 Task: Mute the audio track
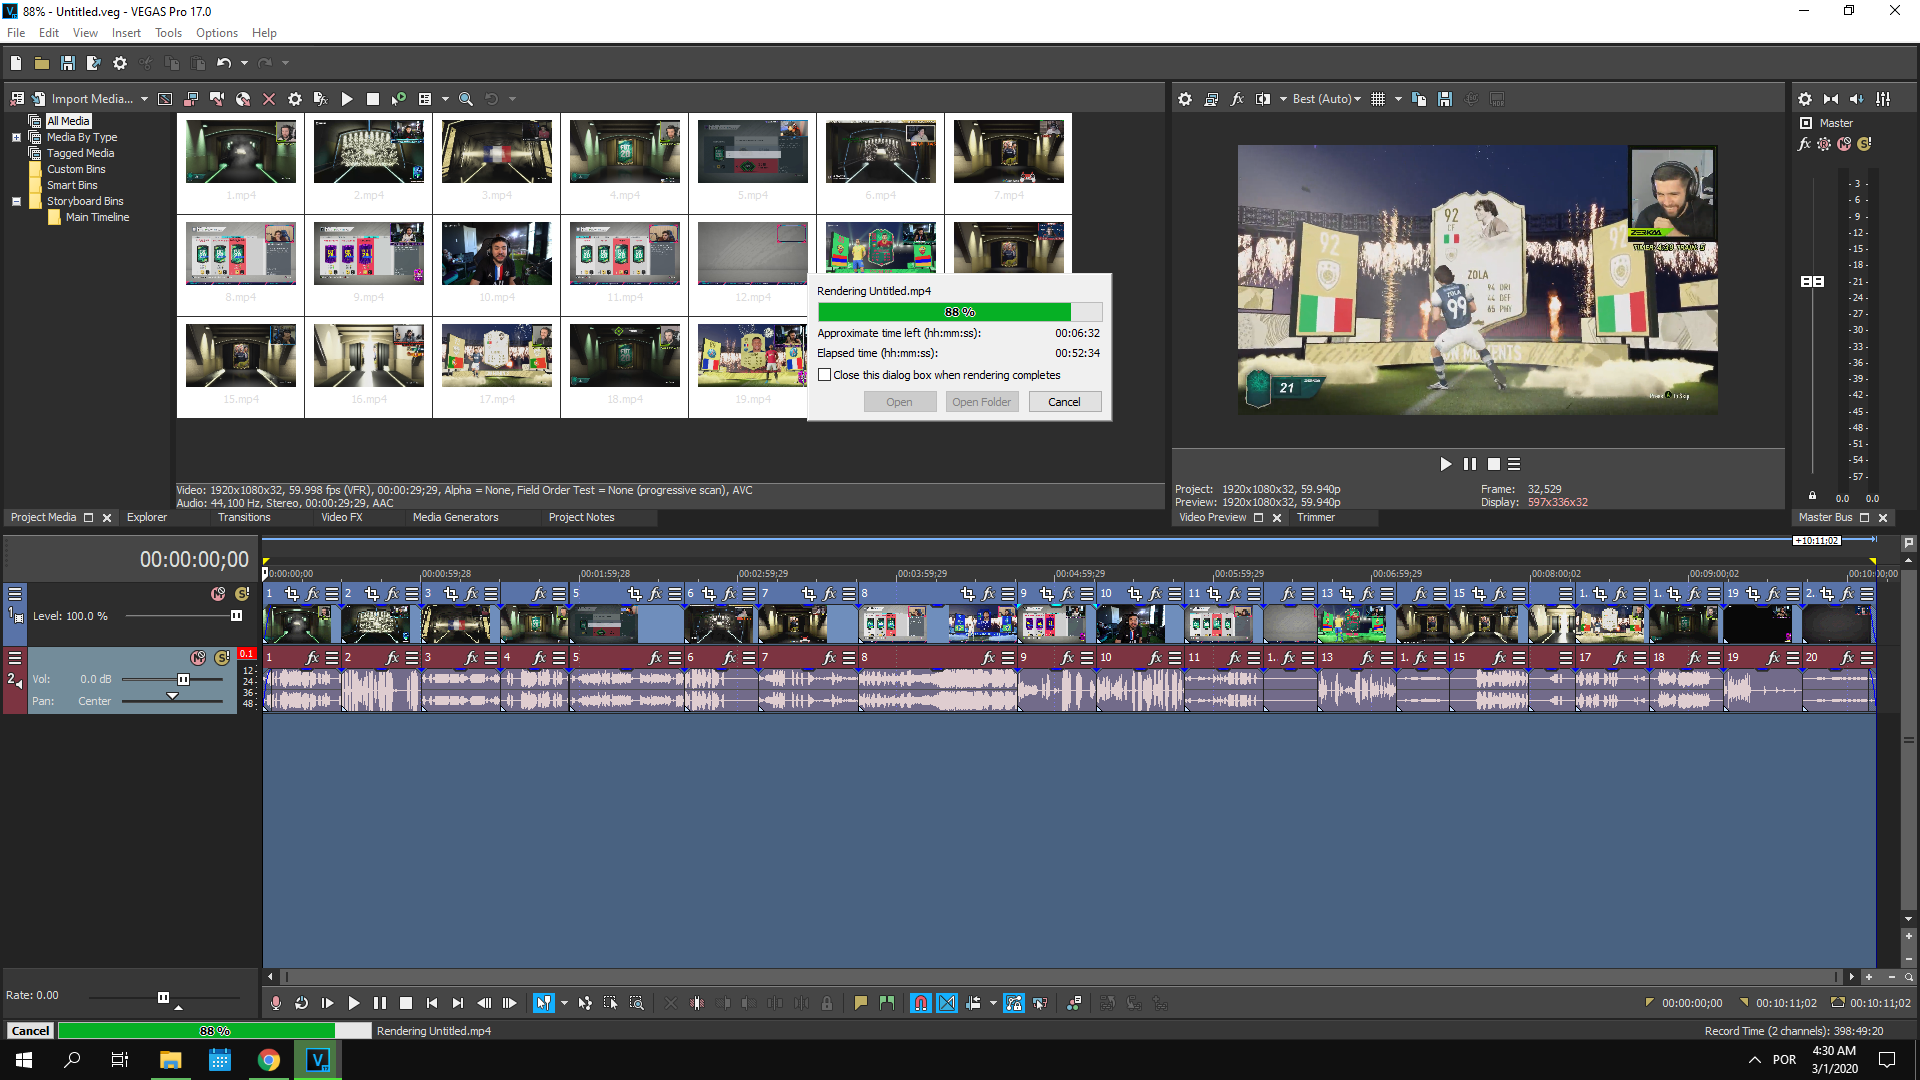pyautogui.click(x=198, y=658)
